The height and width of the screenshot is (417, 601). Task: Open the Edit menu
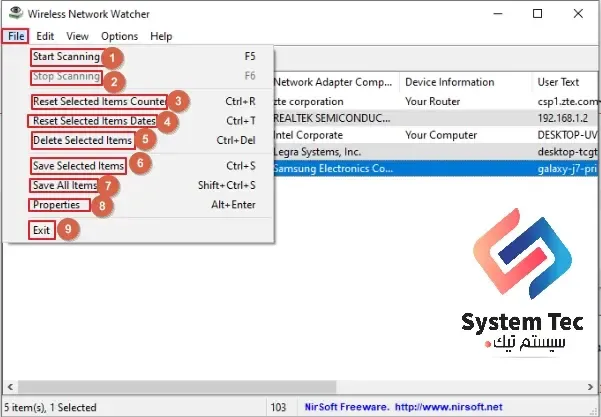(x=45, y=36)
